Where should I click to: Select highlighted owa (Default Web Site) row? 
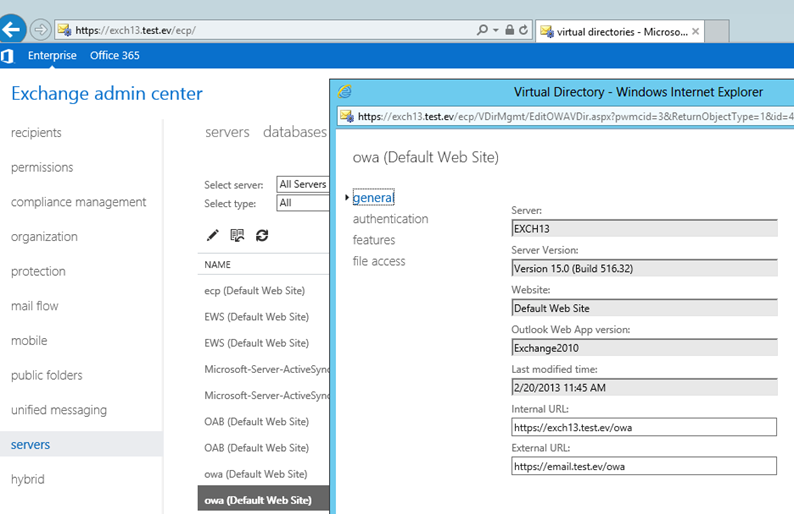click(x=263, y=500)
